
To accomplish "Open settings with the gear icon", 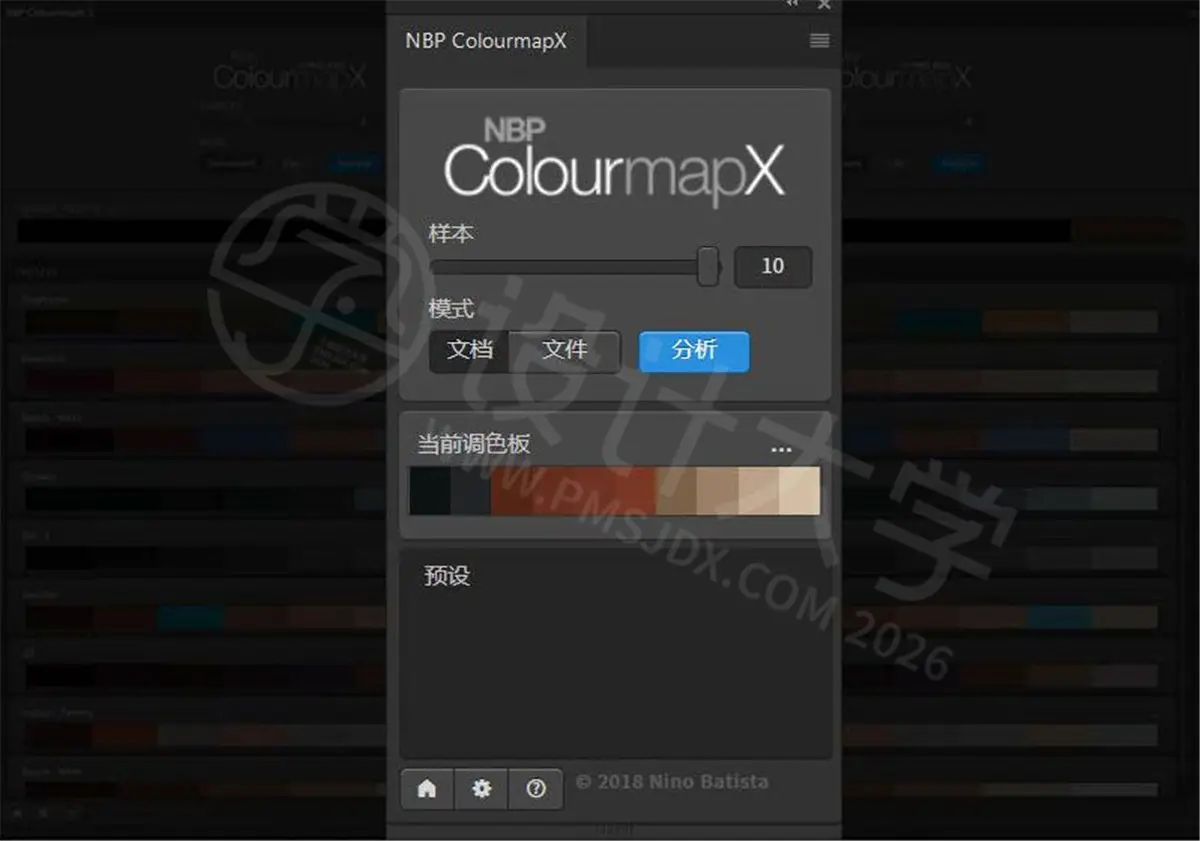I will [482, 789].
